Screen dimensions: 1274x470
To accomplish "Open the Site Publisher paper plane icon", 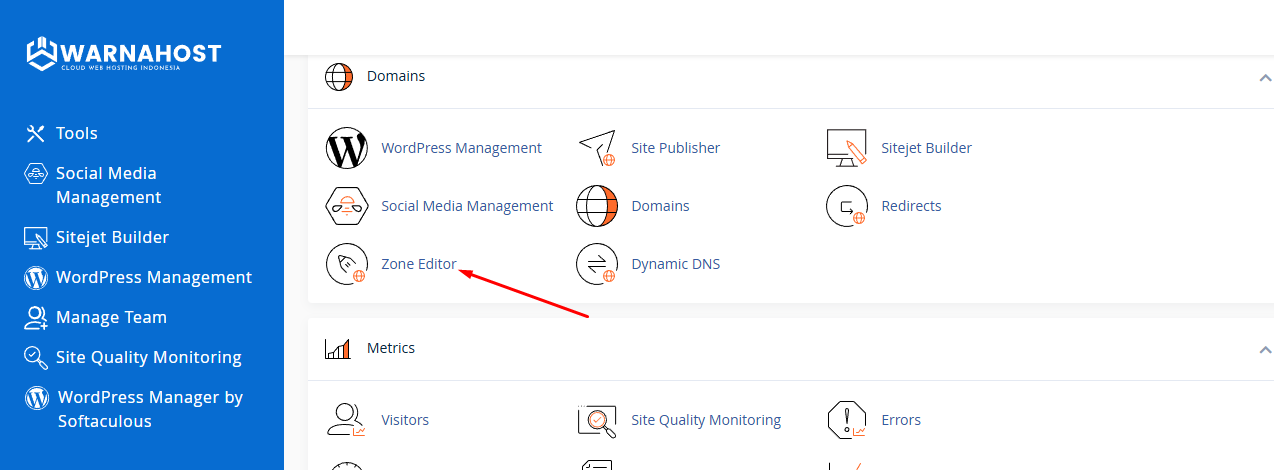I will click(x=597, y=148).
